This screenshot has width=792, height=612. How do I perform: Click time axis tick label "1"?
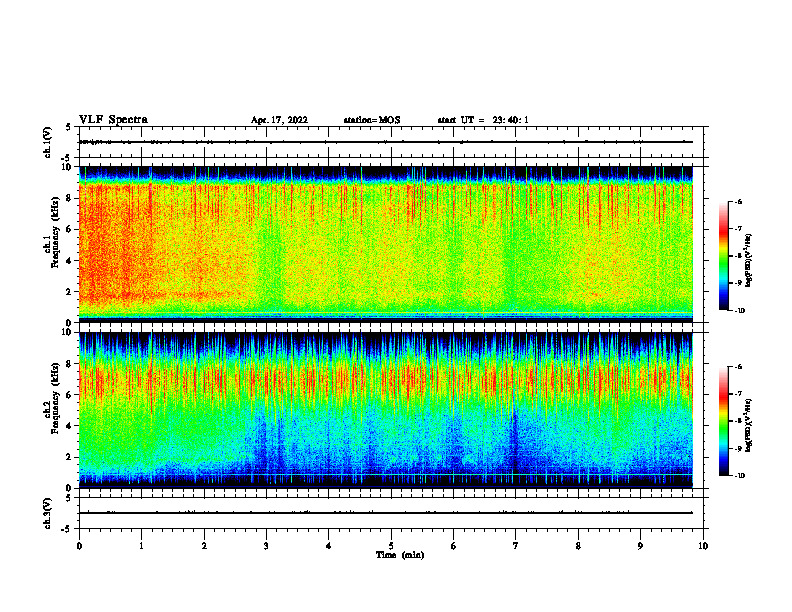tap(141, 546)
